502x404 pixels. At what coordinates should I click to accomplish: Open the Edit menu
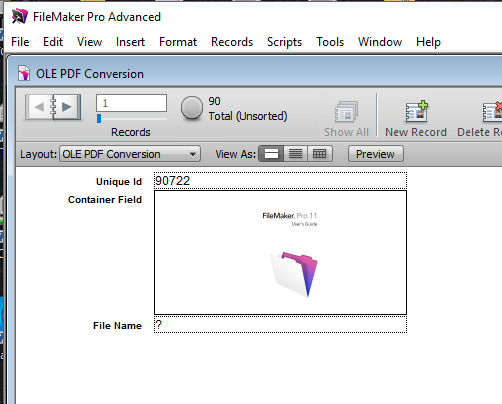pos(53,42)
